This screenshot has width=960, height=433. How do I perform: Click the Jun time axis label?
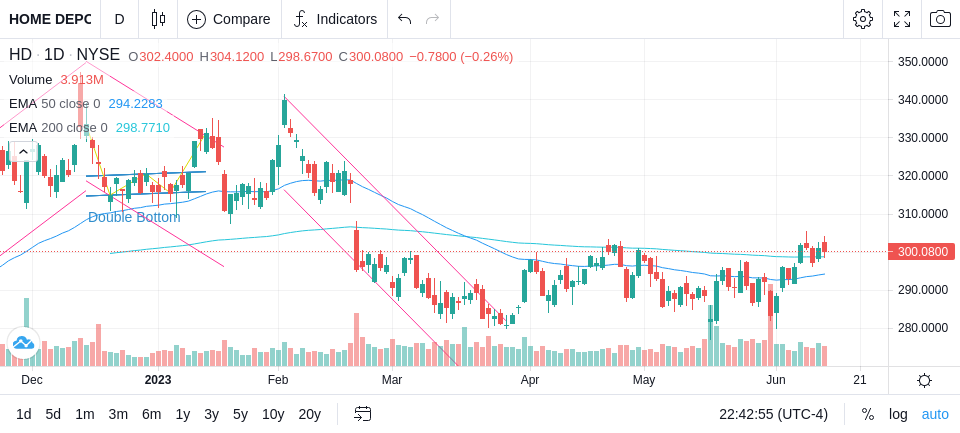pos(776,380)
